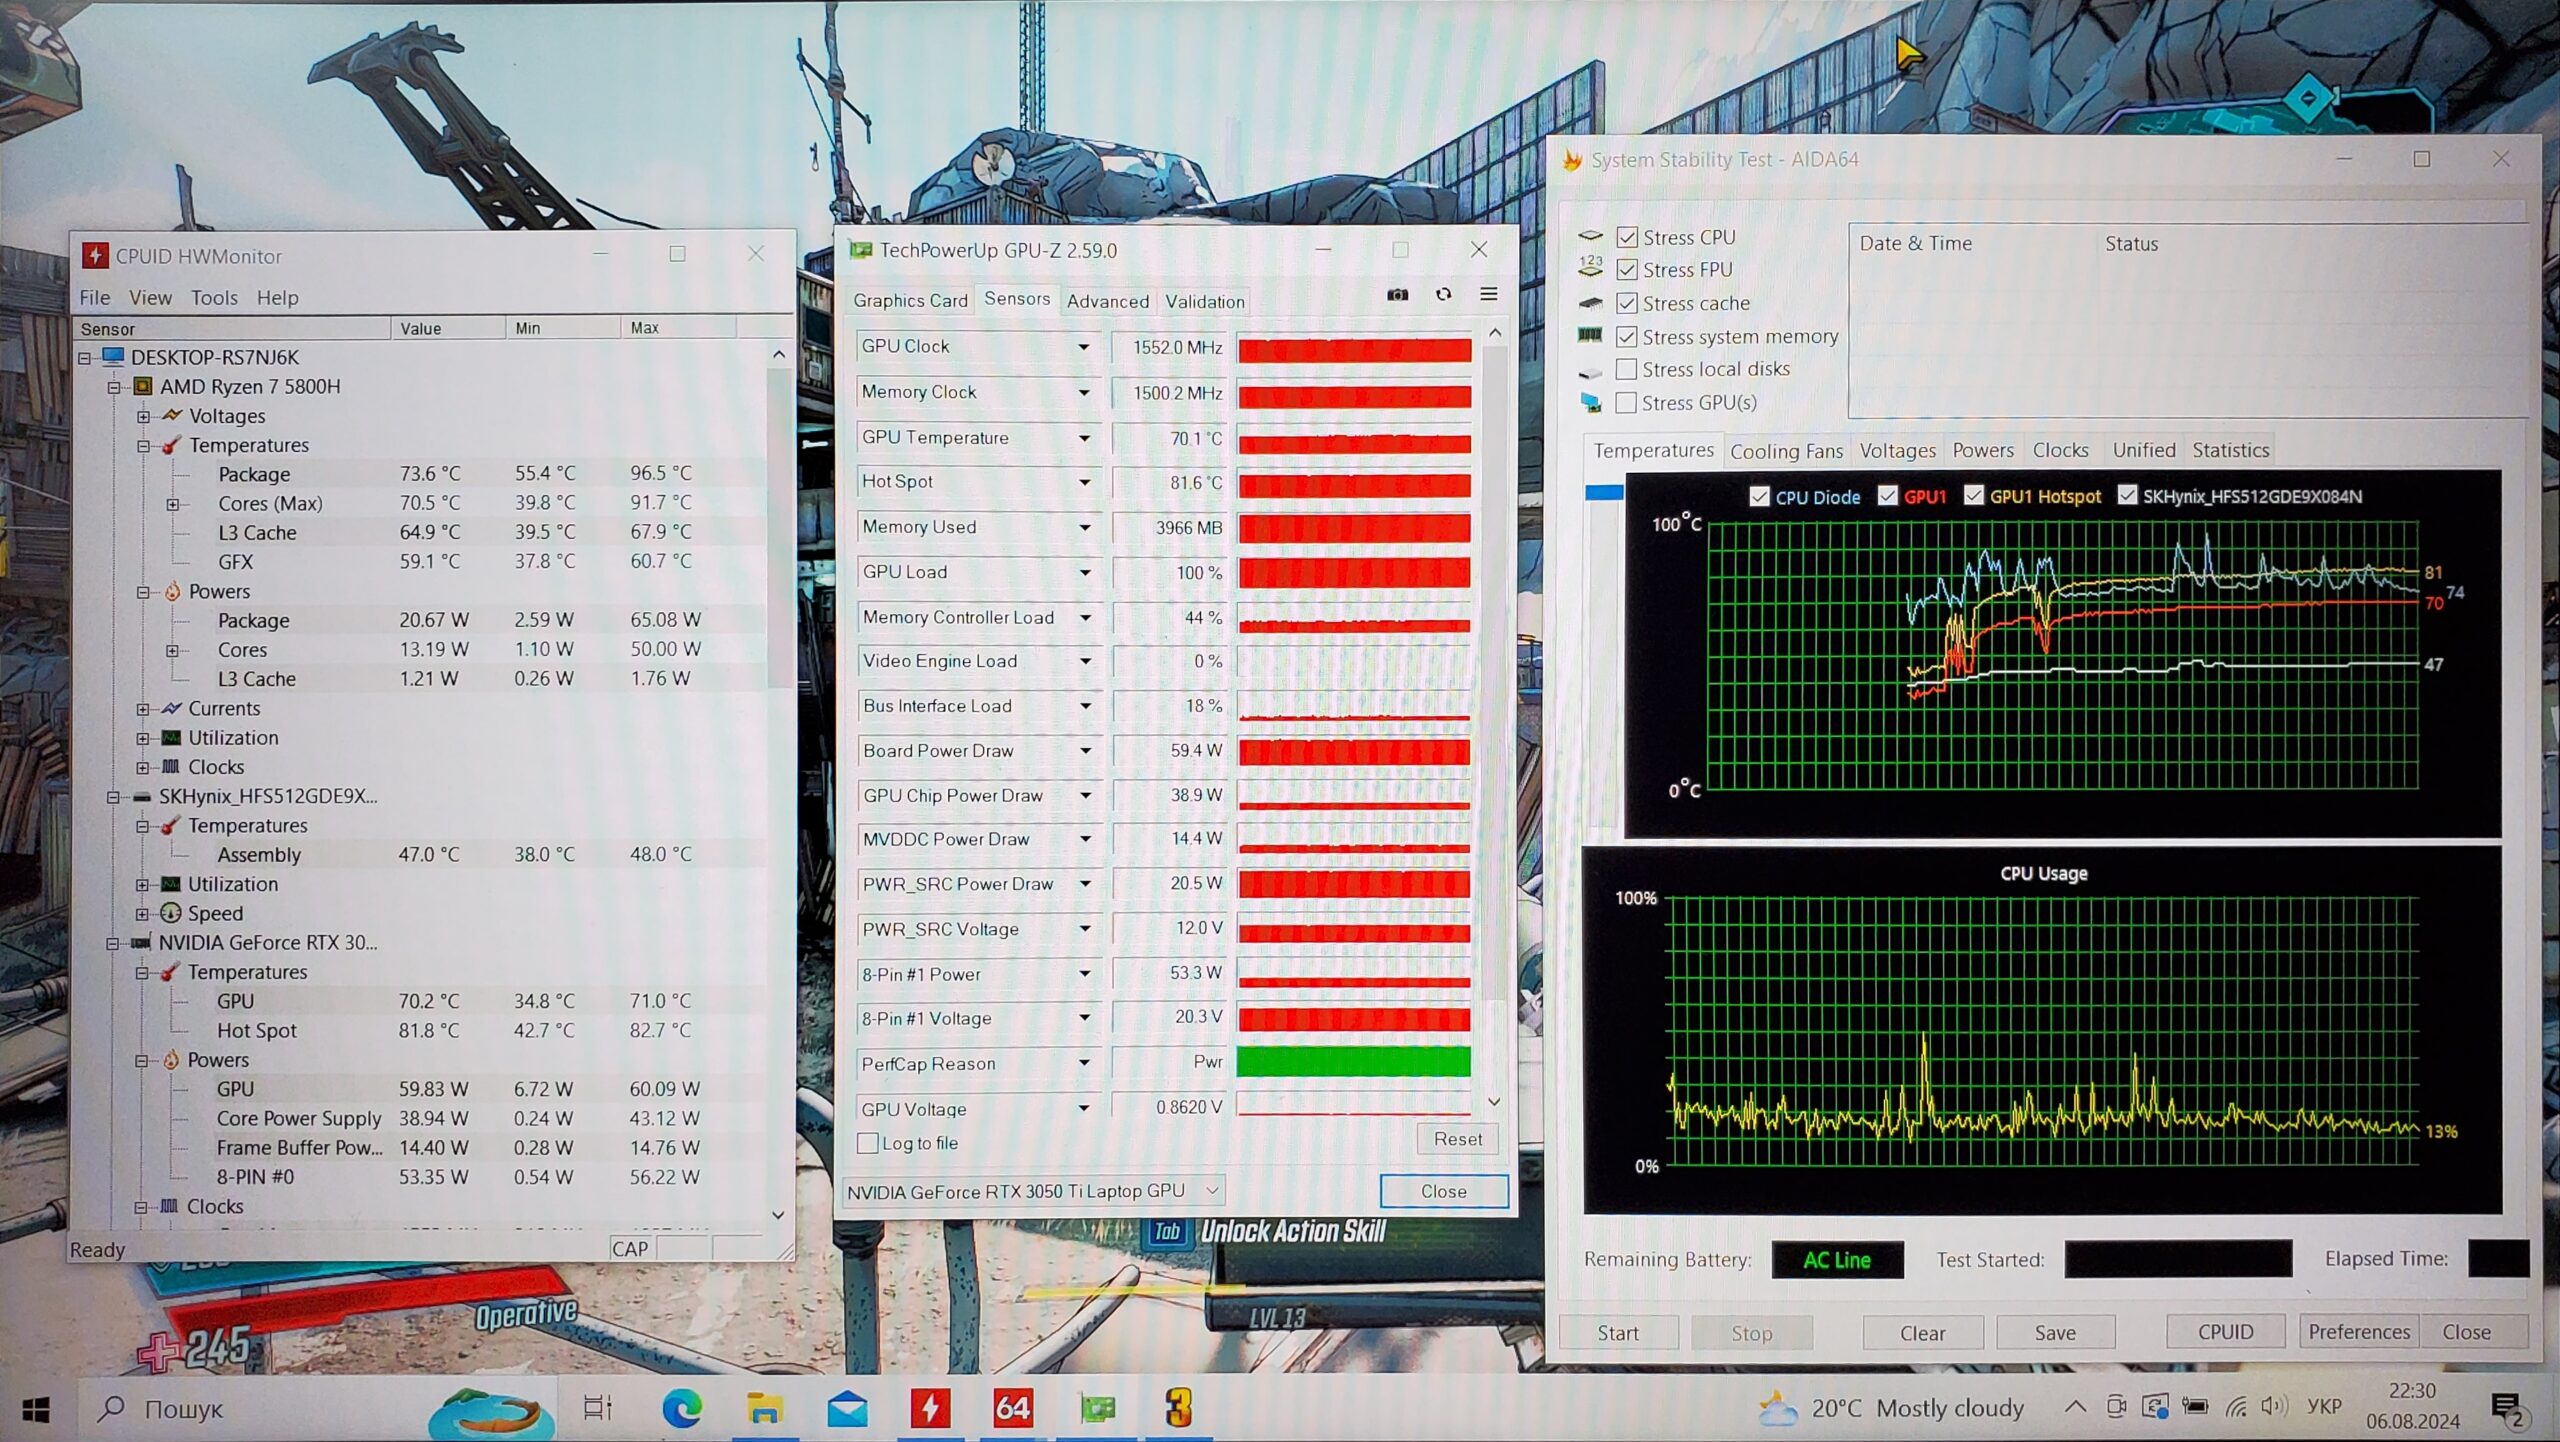Open File Explorer from the taskbar
Image resolution: width=2560 pixels, height=1442 pixels.
coord(765,1409)
